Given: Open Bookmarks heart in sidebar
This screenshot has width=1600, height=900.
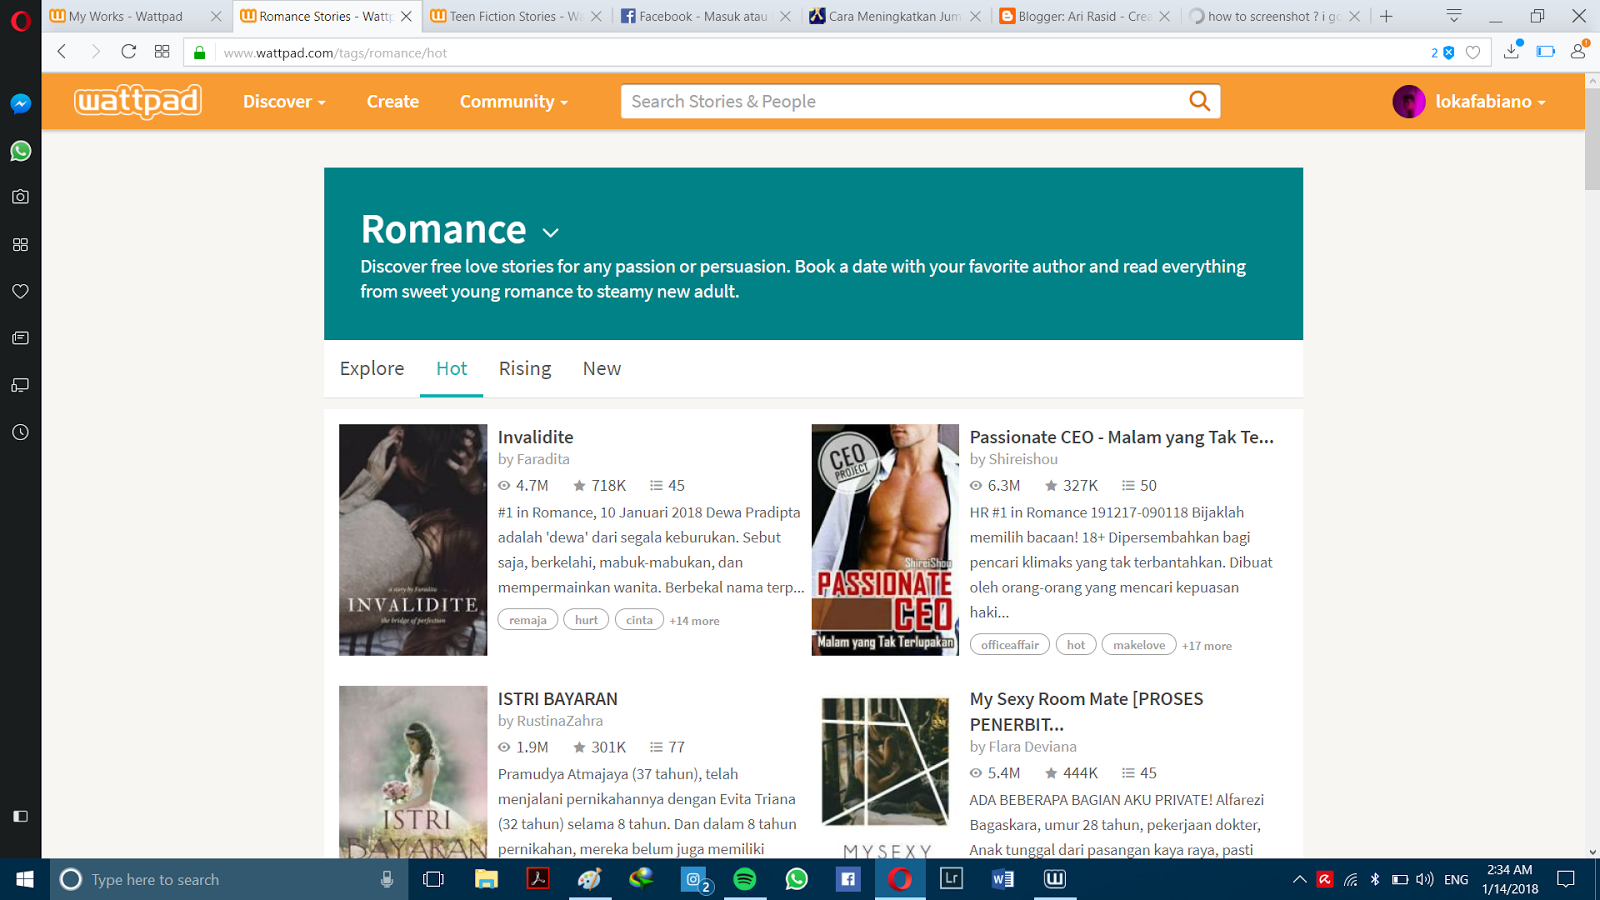Looking at the screenshot, I should click(20, 291).
